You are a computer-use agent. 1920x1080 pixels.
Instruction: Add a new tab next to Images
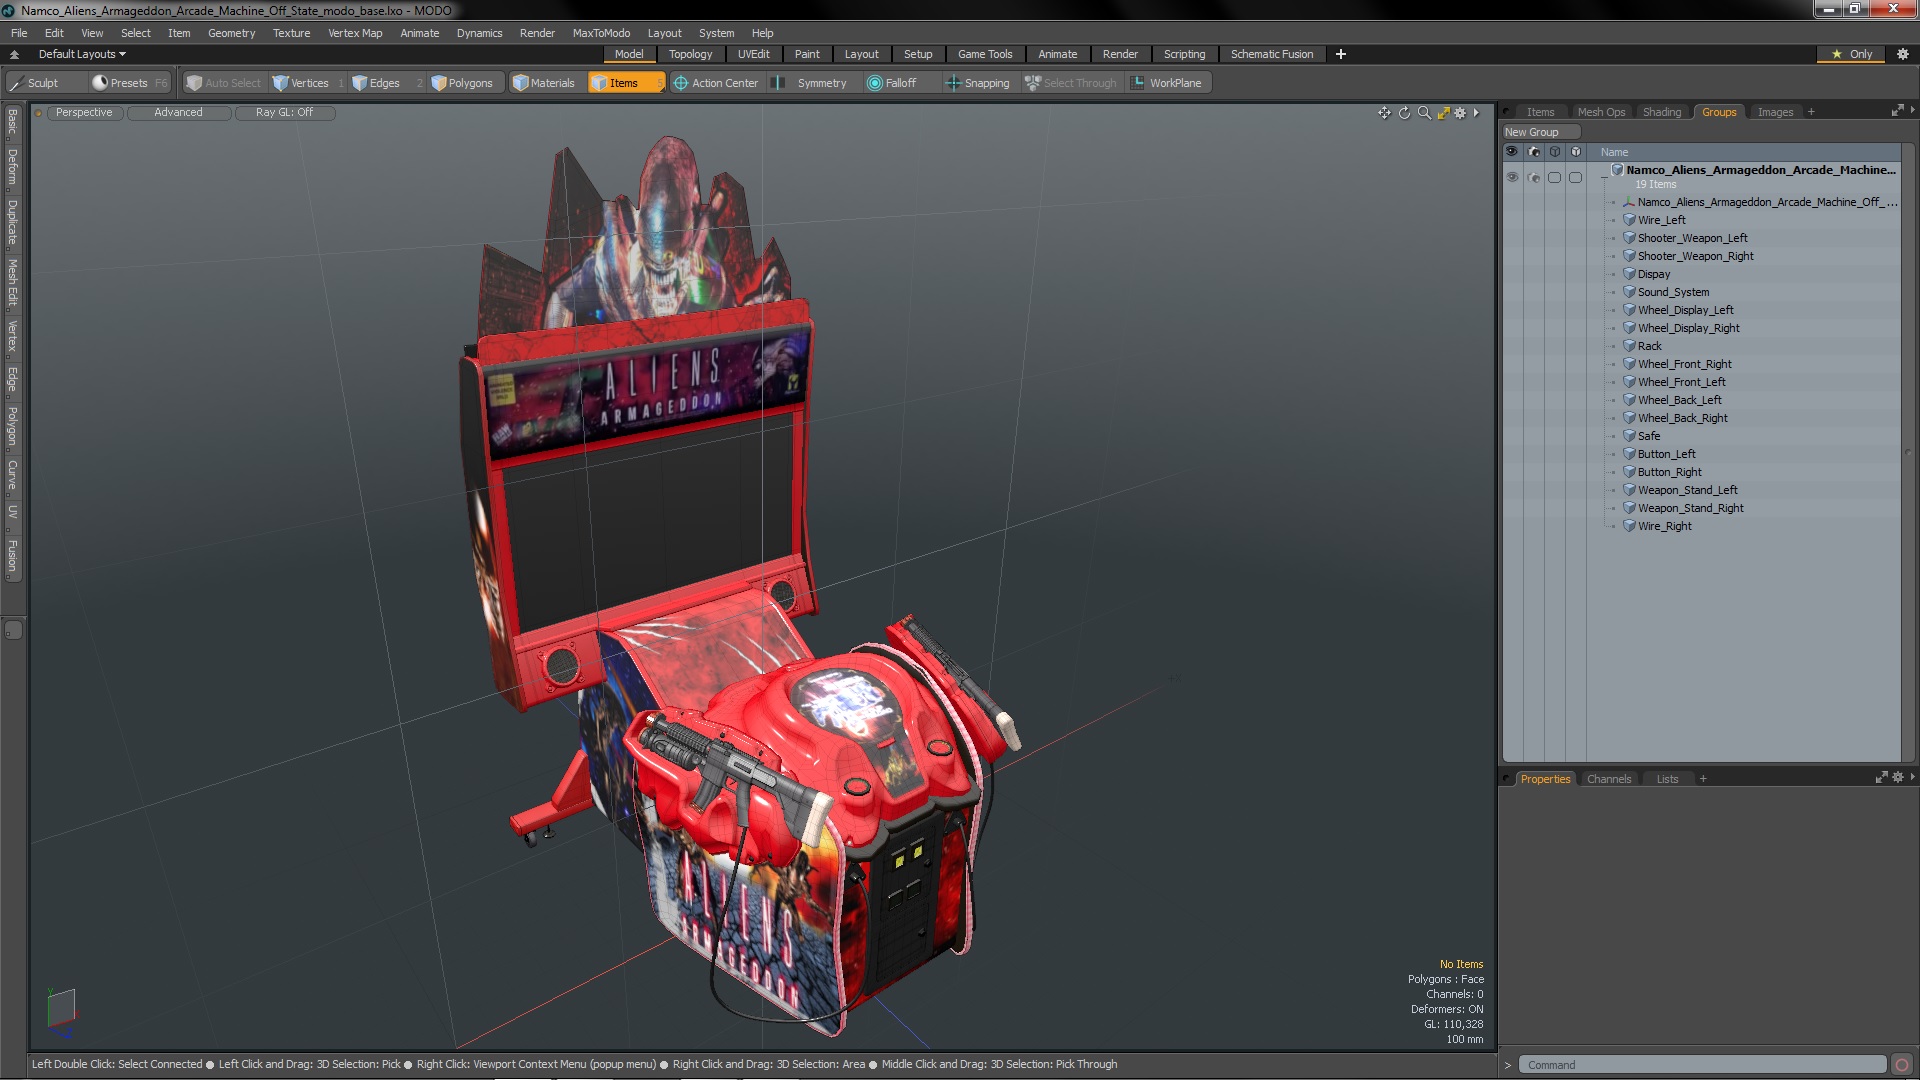point(1811,112)
